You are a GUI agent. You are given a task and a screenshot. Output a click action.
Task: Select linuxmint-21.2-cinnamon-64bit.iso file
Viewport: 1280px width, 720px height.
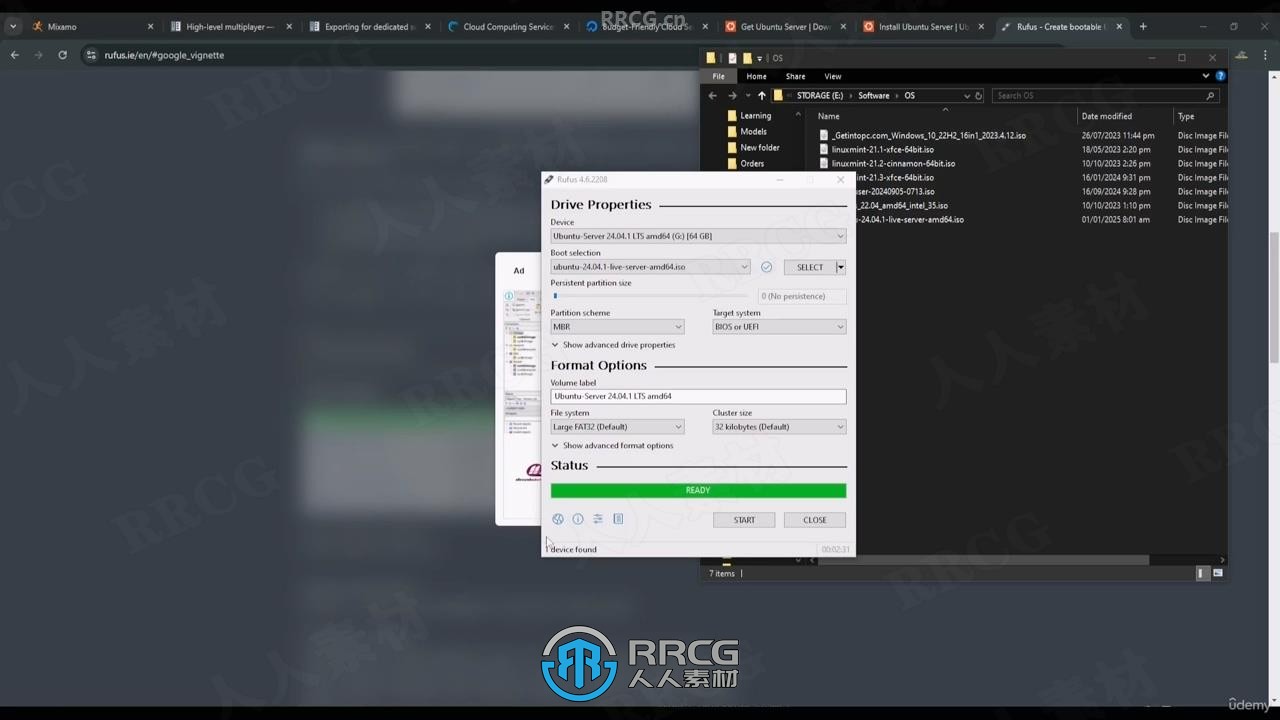pos(893,163)
